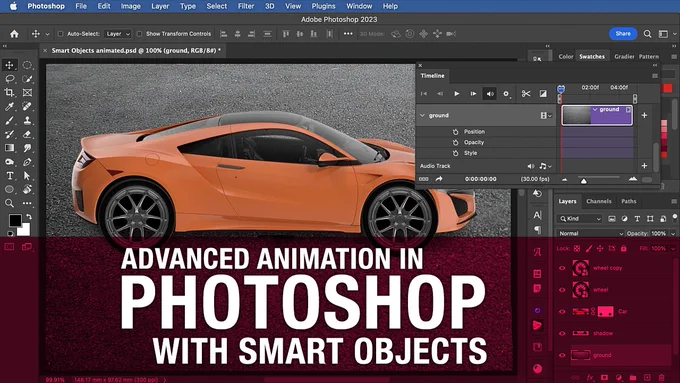Switch to the Color tab

click(x=566, y=56)
